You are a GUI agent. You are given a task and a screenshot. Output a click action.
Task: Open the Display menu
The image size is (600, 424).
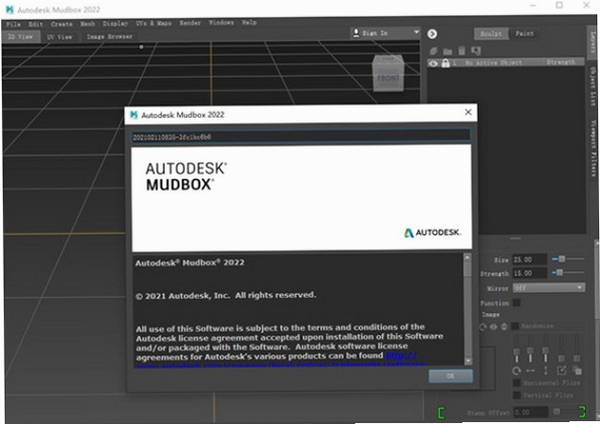115,23
